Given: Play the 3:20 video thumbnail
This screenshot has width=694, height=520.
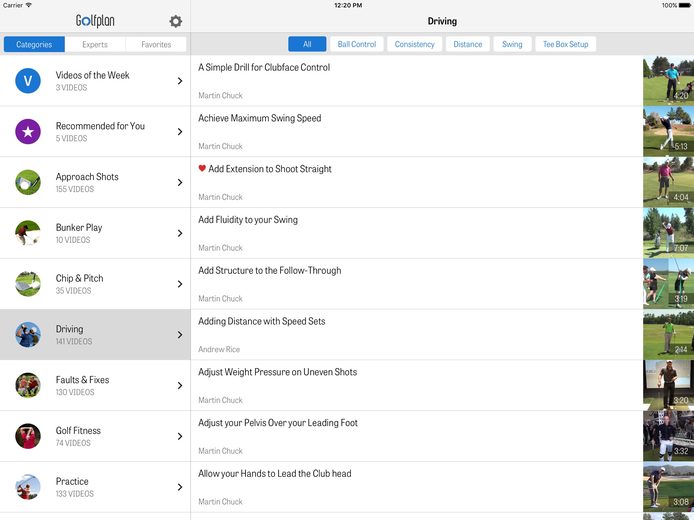Looking at the screenshot, I should pos(668,385).
